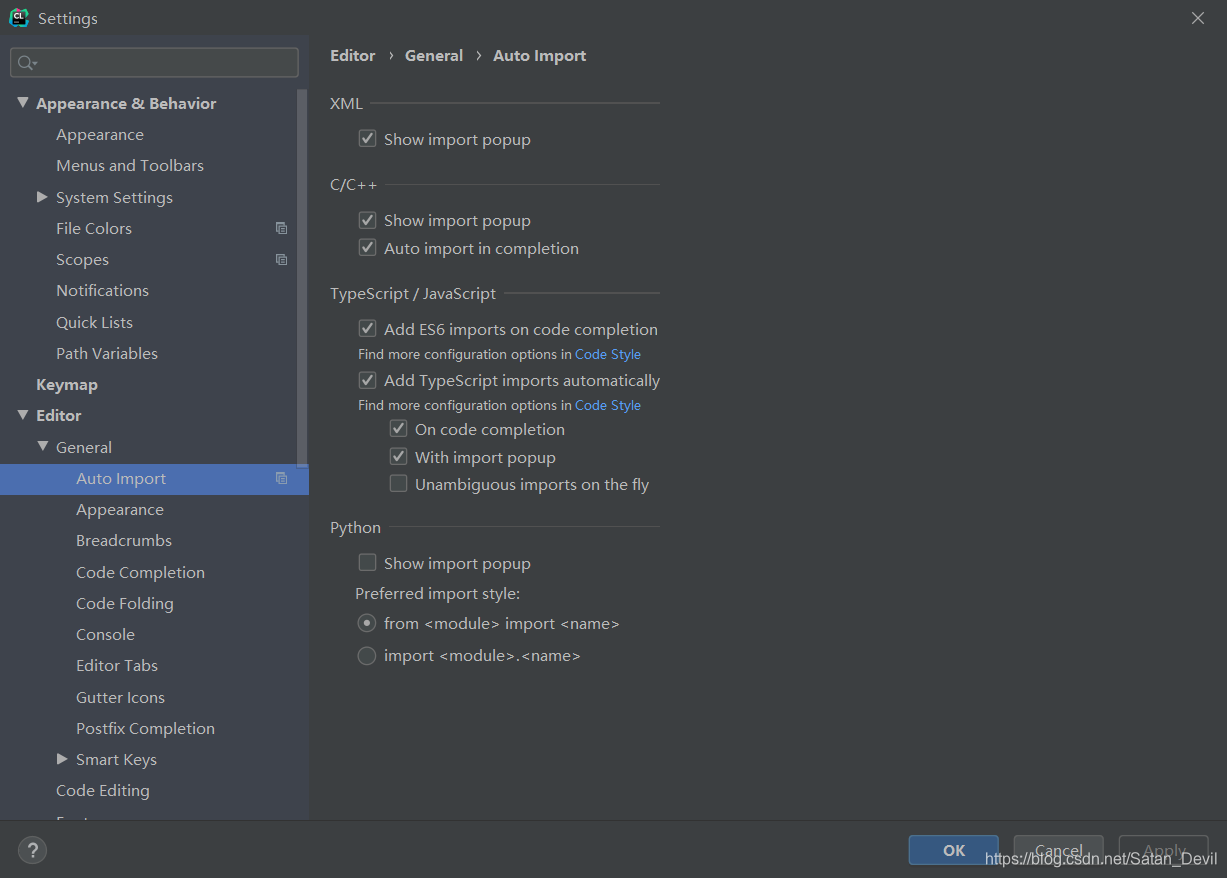The height and width of the screenshot is (878, 1227).
Task: Open Code Editing settings
Action: pos(103,791)
